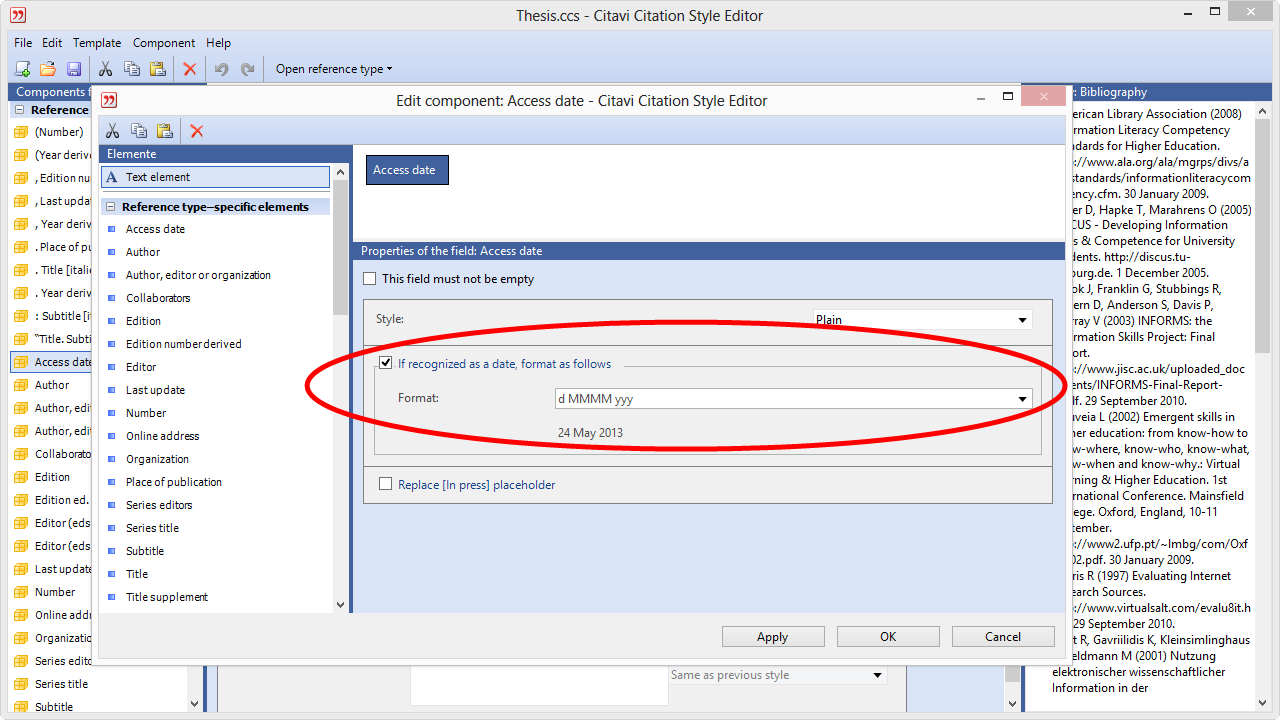1280x720 pixels.
Task: Click the New file icon in main toolbar
Action: pos(22,69)
